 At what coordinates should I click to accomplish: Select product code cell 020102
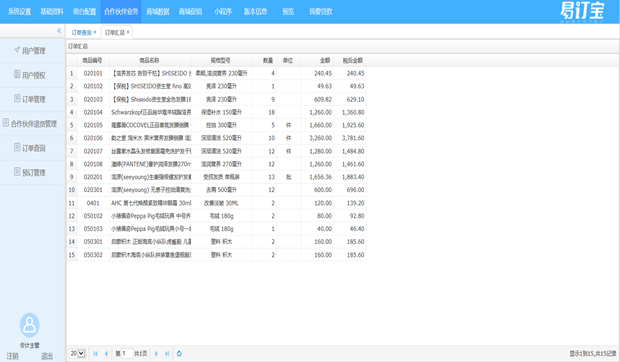93,86
